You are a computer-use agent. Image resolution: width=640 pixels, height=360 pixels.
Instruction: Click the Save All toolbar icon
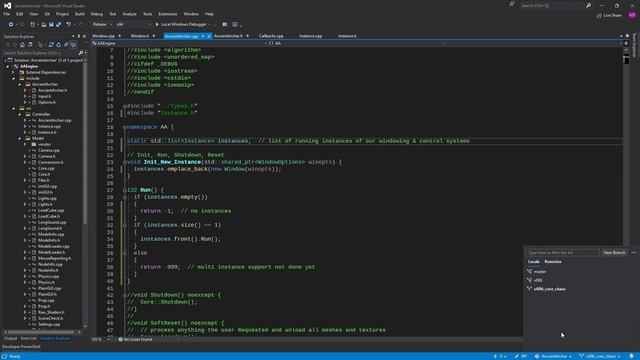tap(59, 24)
